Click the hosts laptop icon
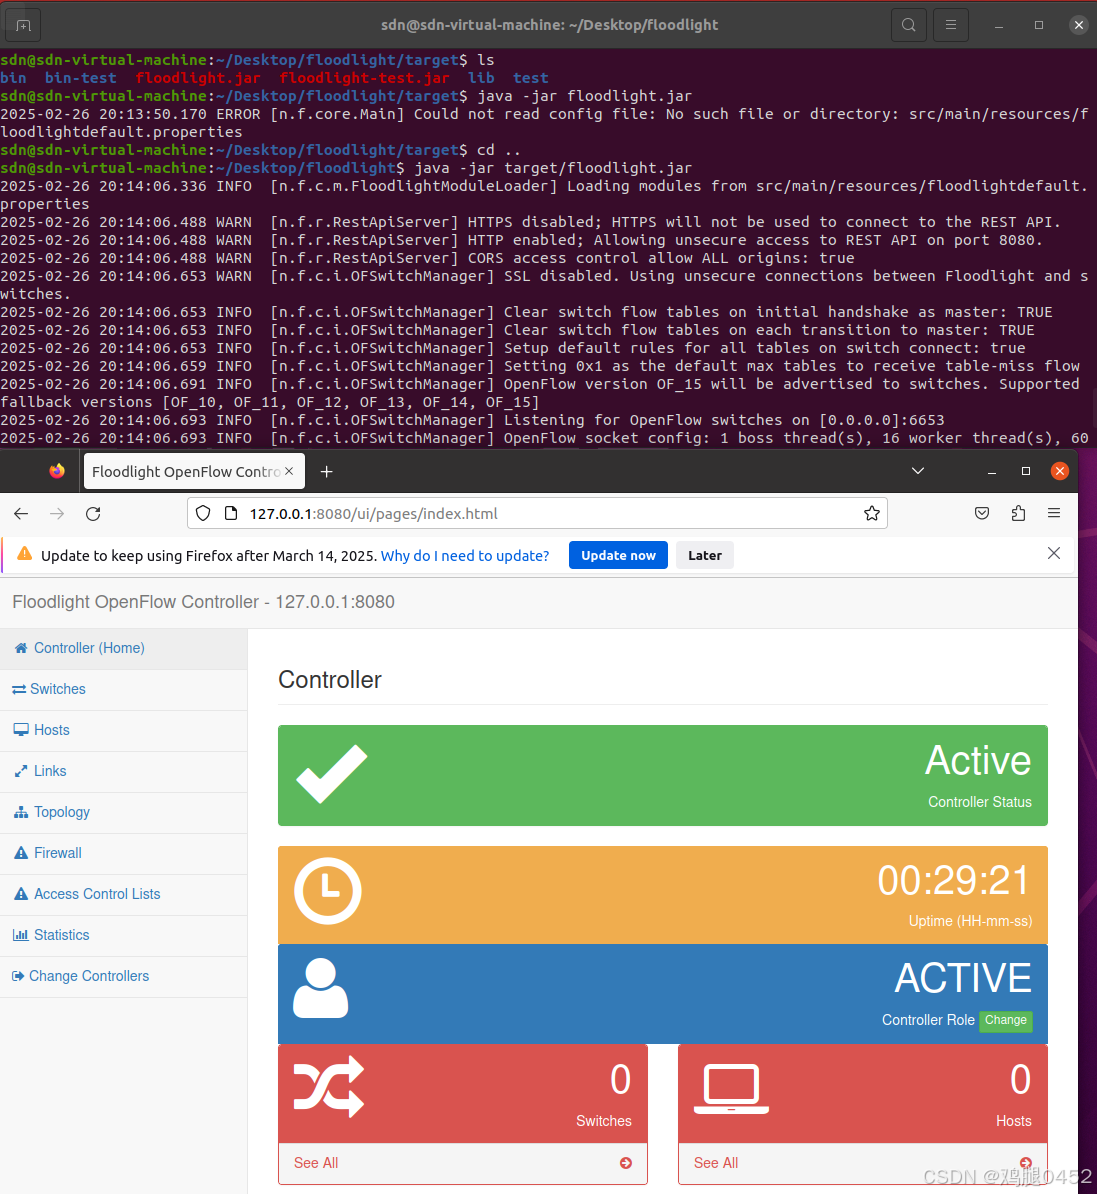The image size is (1097, 1194). pos(731,1090)
